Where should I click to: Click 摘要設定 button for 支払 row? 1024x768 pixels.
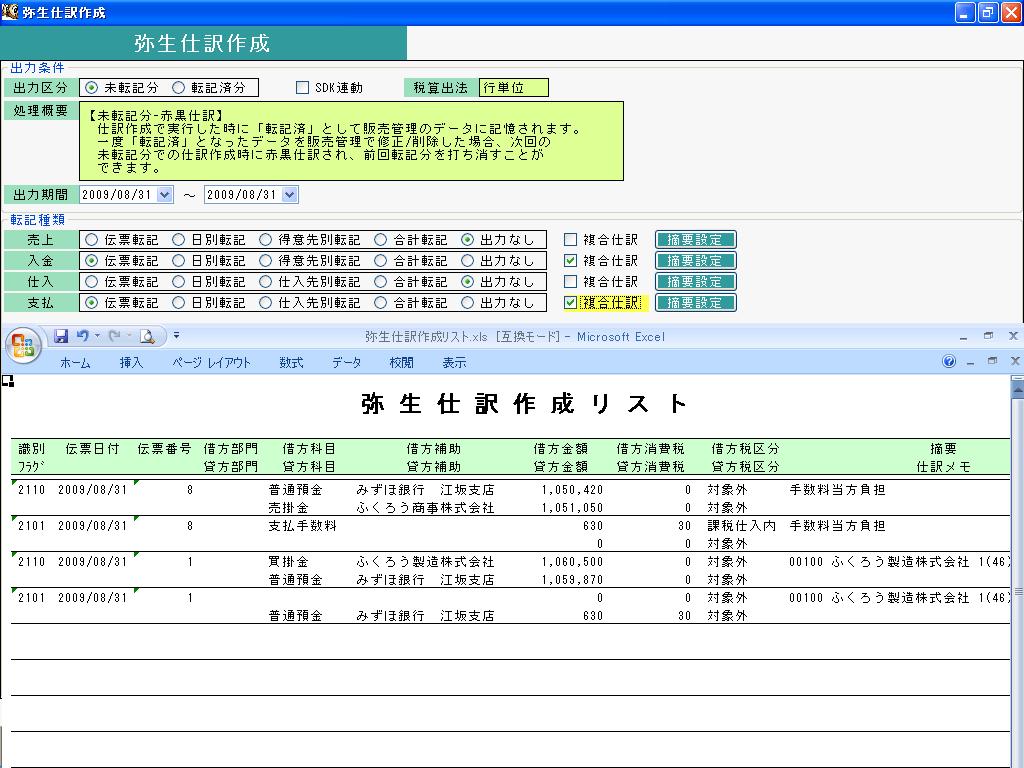696,302
